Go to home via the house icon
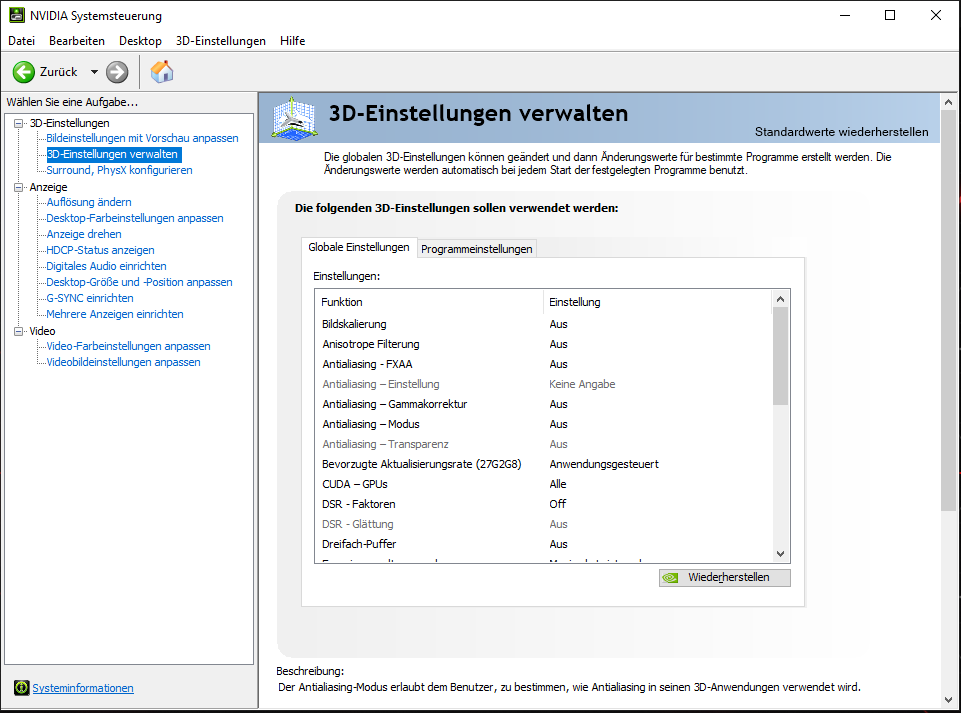961x713 pixels. point(162,72)
